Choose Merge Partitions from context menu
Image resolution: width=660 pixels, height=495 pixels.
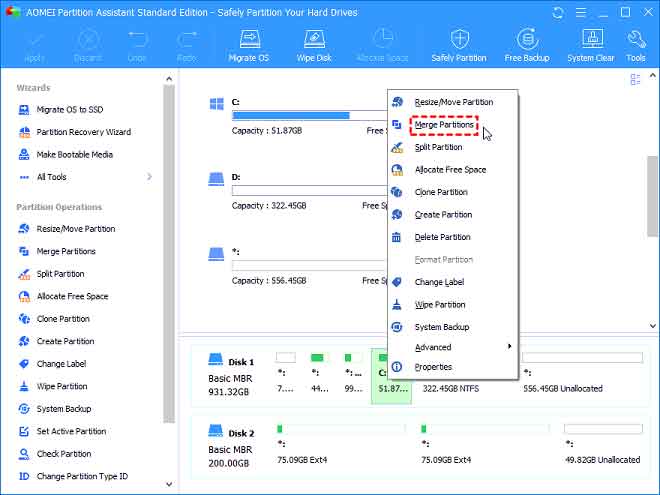pyautogui.click(x=453, y=125)
